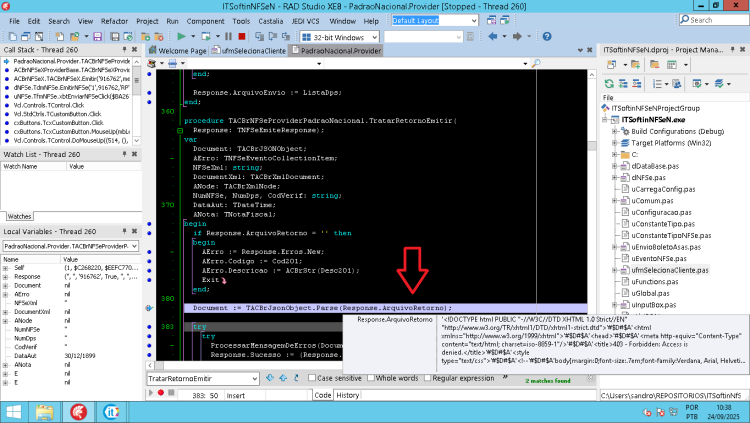Expand the Self variable node
Viewport: 750px width, 423px height.
coord(5,268)
